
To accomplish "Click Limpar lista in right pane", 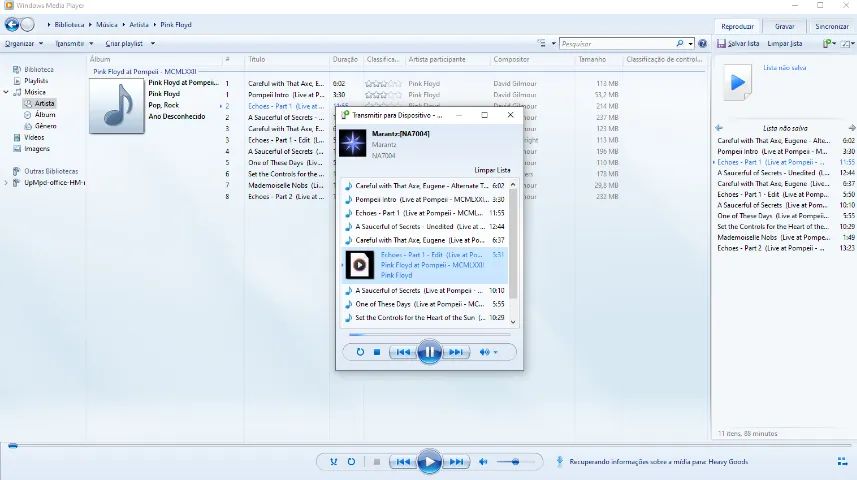I will (x=785, y=44).
